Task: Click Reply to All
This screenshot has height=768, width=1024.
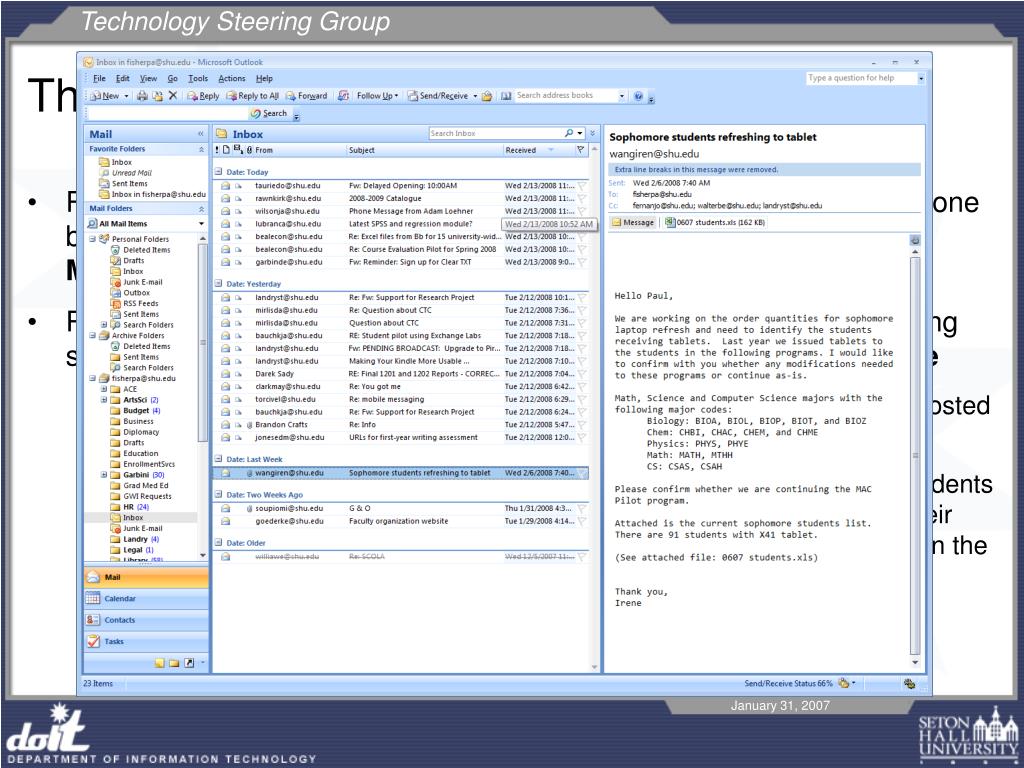Action: coord(253,96)
